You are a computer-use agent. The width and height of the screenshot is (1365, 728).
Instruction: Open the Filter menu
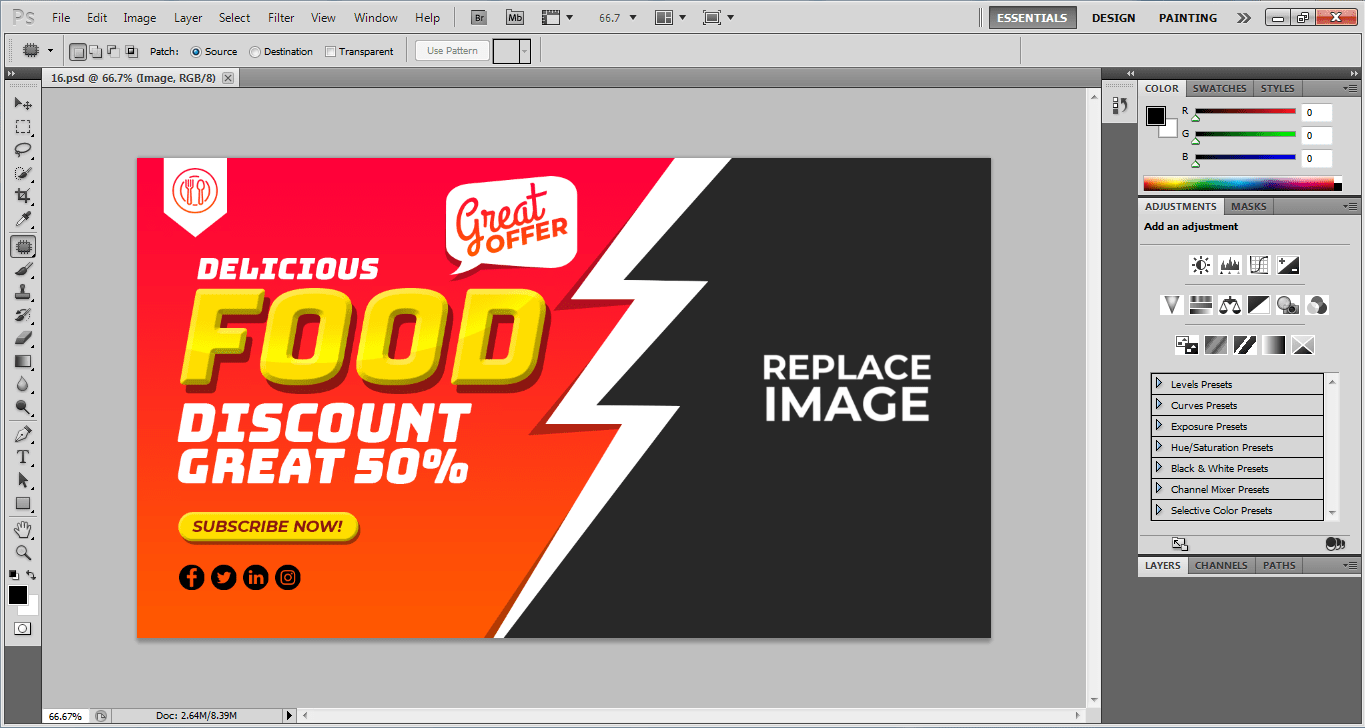click(x=281, y=18)
